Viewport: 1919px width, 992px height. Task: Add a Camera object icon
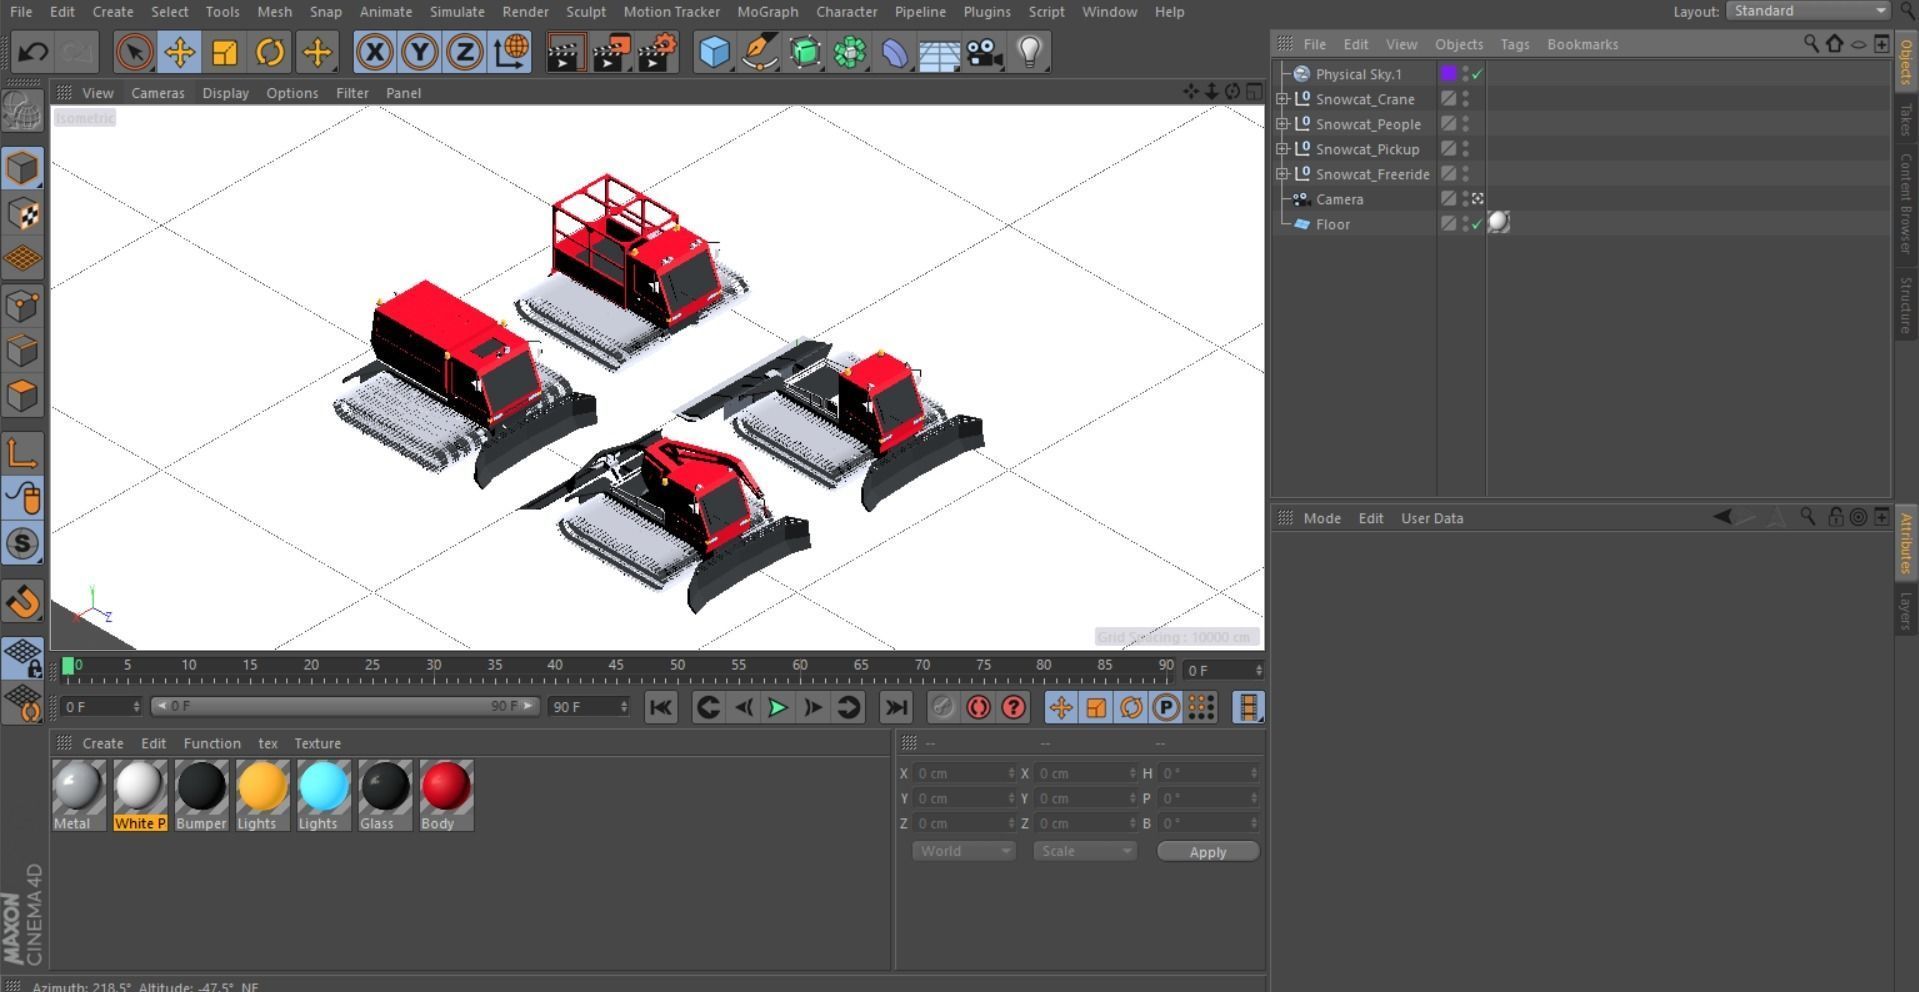(x=984, y=52)
